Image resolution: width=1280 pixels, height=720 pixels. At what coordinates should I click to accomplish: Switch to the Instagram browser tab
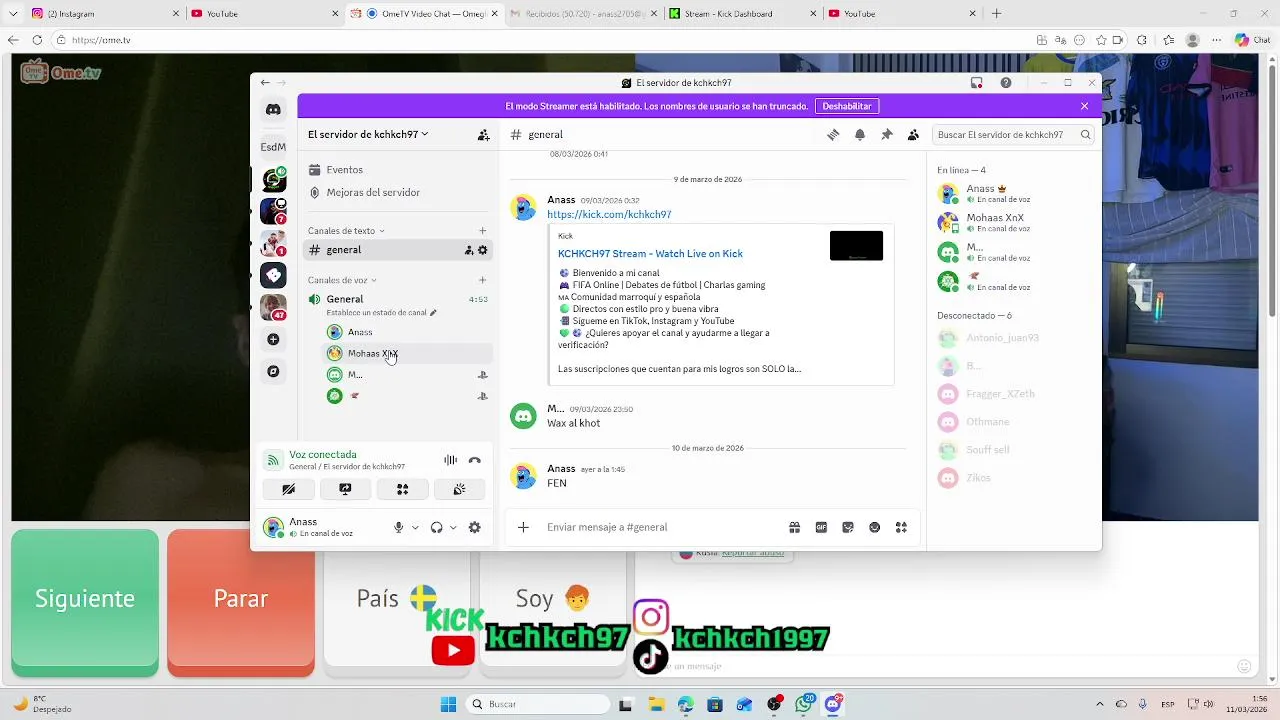point(105,14)
